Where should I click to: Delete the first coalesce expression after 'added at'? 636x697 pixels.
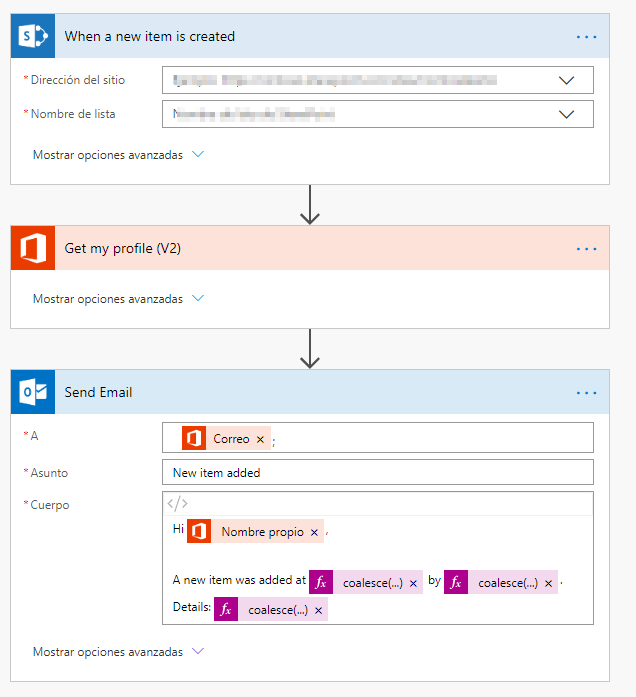click(x=413, y=583)
